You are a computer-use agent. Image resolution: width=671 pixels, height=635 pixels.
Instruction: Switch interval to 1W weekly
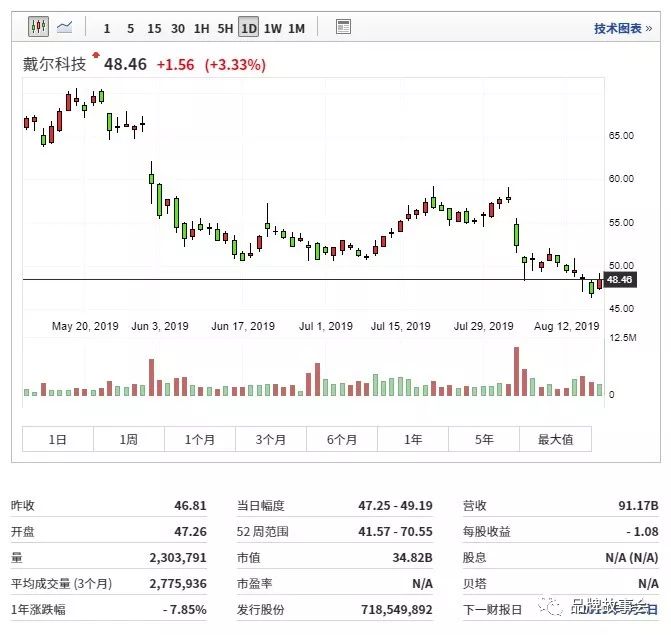(272, 28)
